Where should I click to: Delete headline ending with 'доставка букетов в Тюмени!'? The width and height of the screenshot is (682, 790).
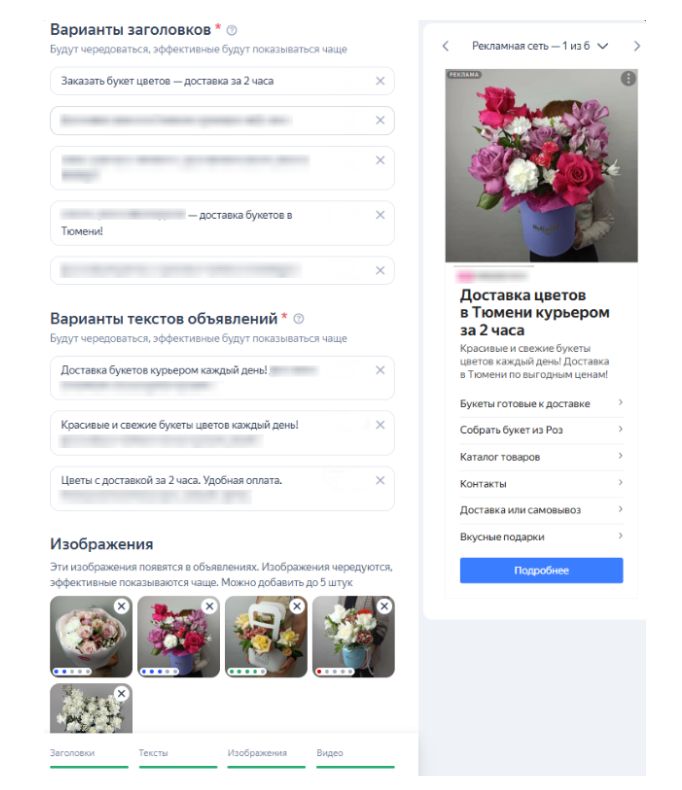tap(380, 215)
